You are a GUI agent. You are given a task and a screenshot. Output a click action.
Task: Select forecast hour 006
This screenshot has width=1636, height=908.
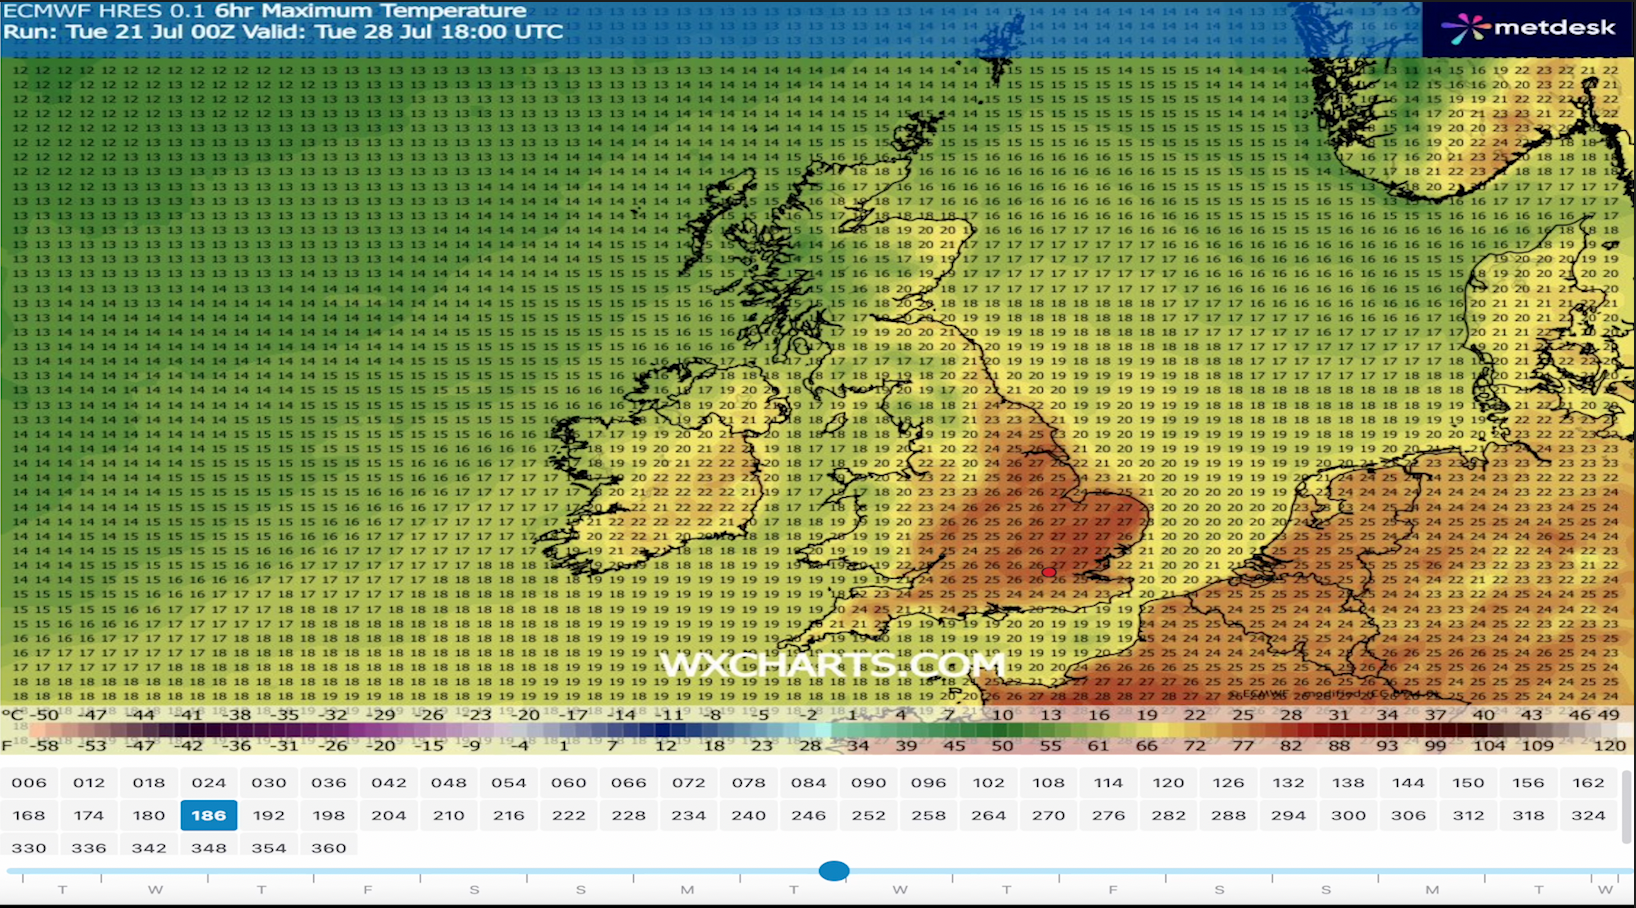29,783
